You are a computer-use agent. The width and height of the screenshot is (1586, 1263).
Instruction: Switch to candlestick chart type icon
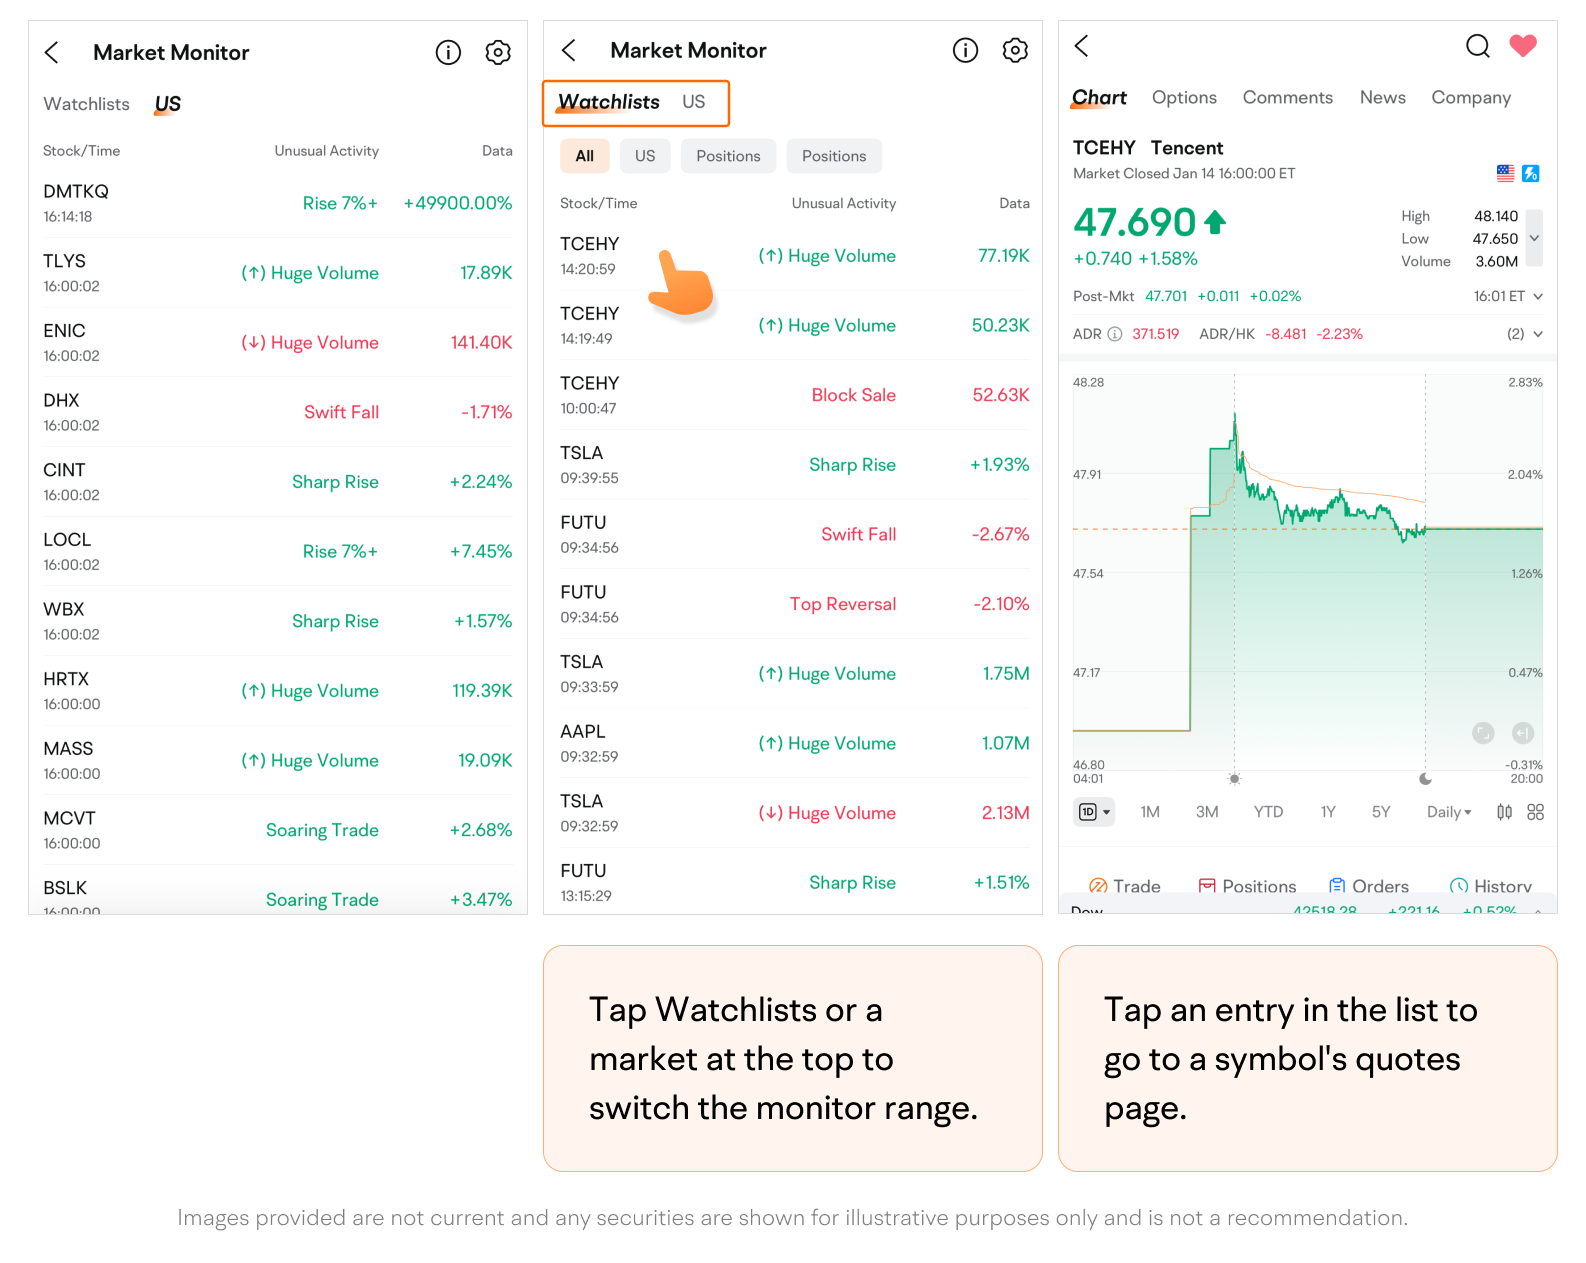pyautogui.click(x=1504, y=812)
